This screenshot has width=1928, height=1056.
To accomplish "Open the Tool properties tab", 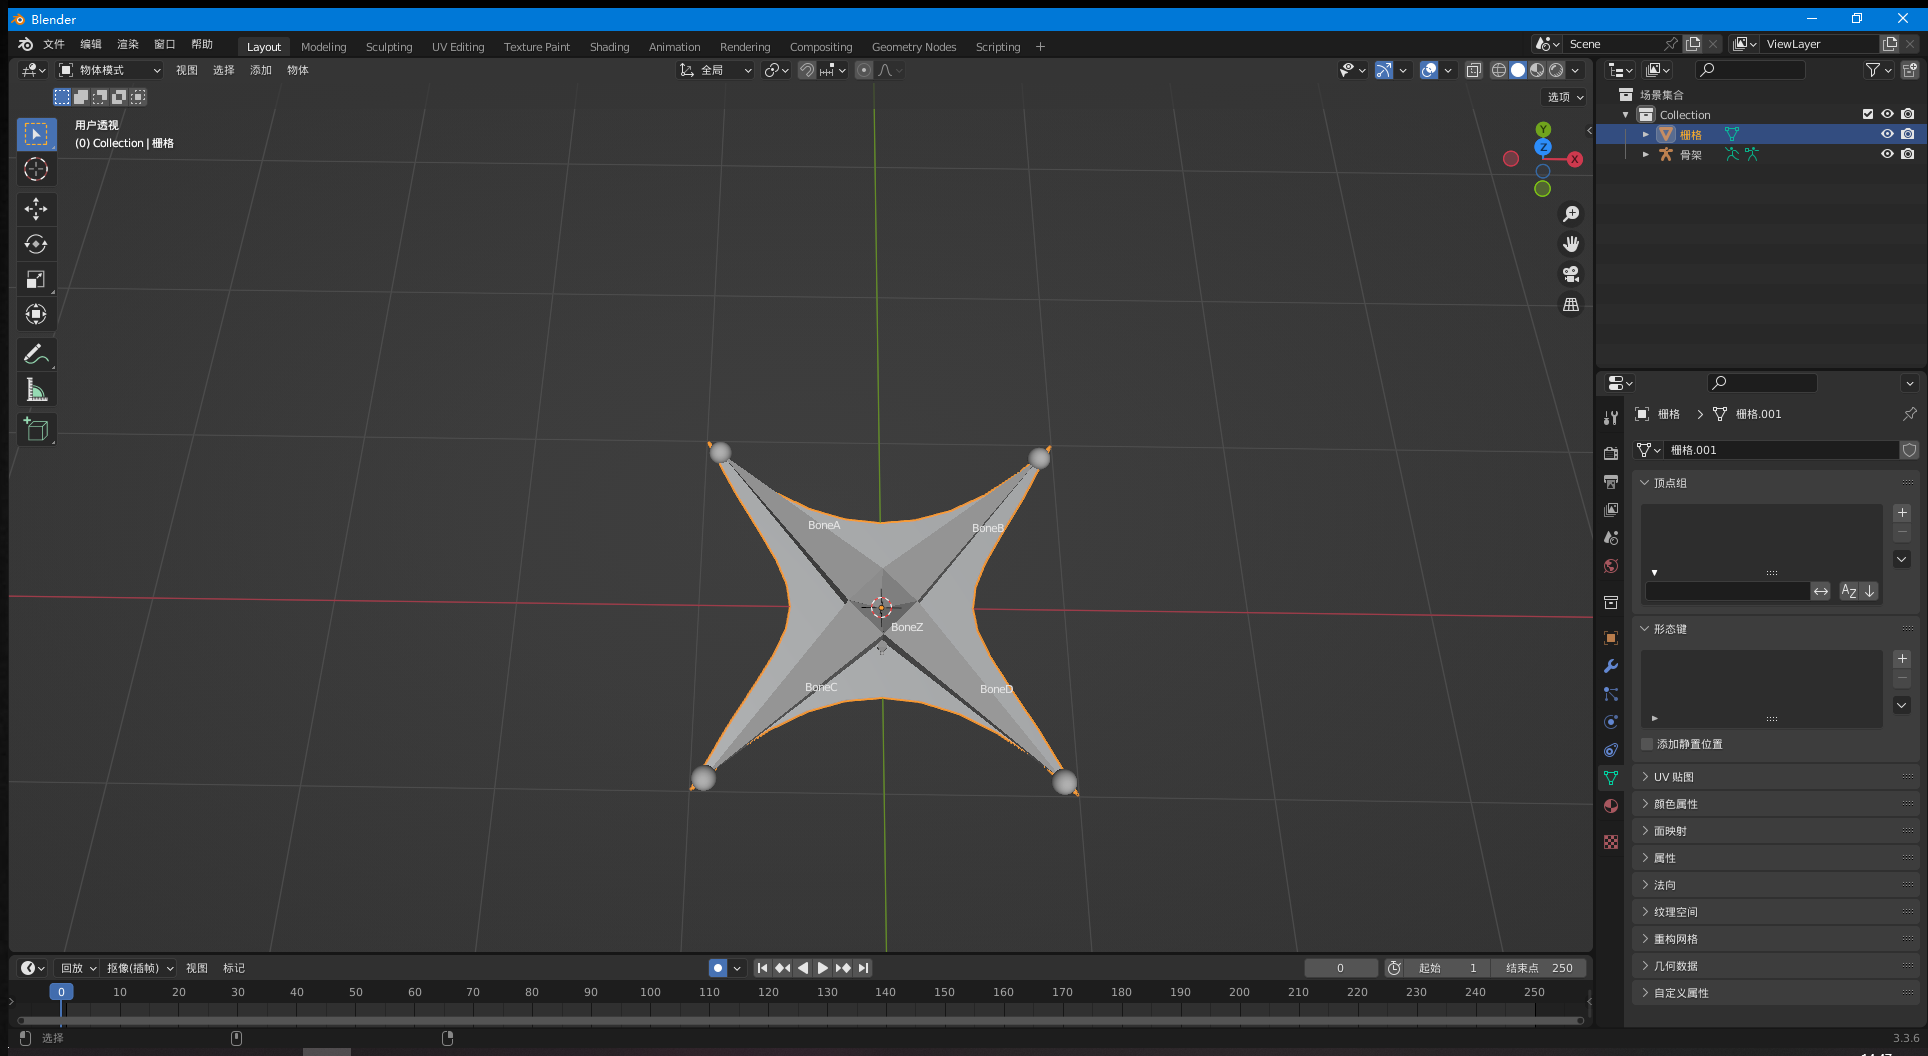I will pyautogui.click(x=1611, y=418).
